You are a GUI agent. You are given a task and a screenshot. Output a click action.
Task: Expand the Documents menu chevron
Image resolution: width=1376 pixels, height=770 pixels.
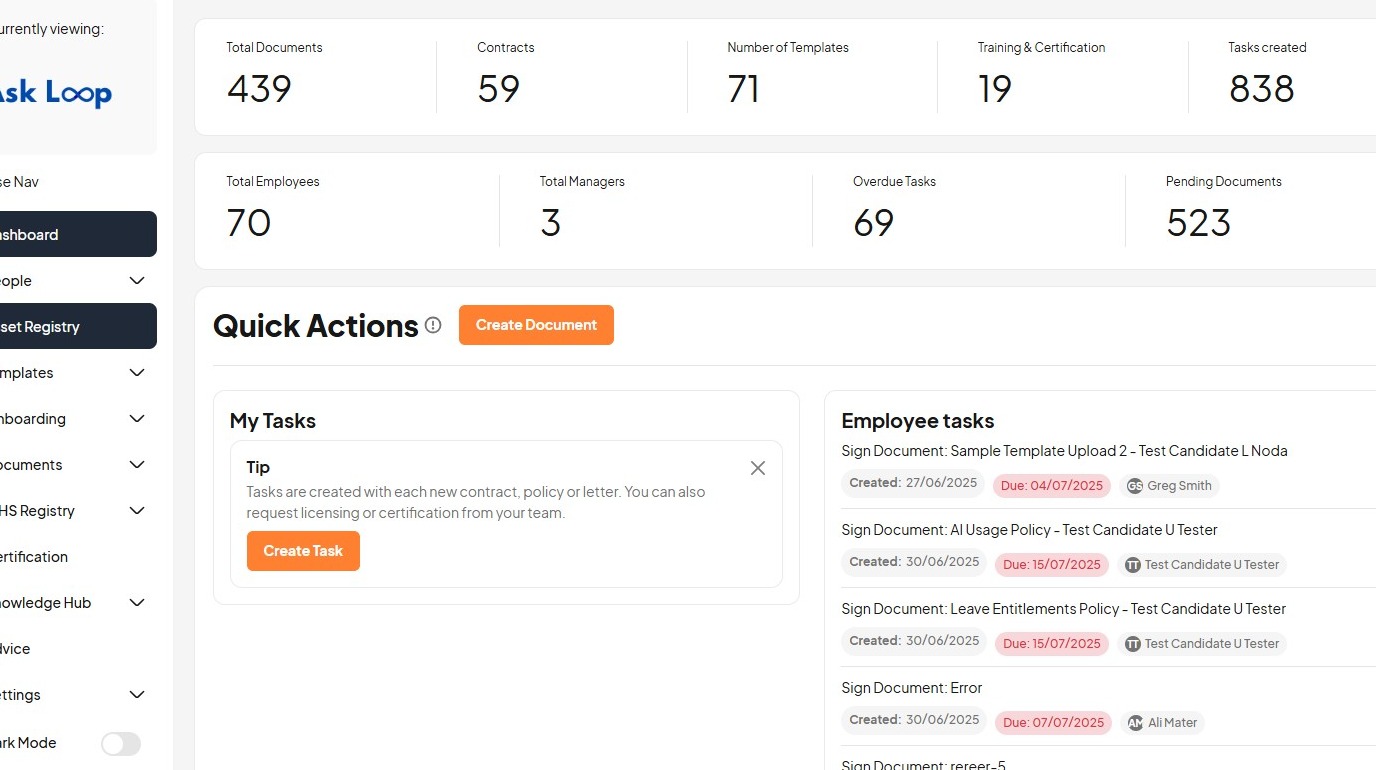coord(138,465)
